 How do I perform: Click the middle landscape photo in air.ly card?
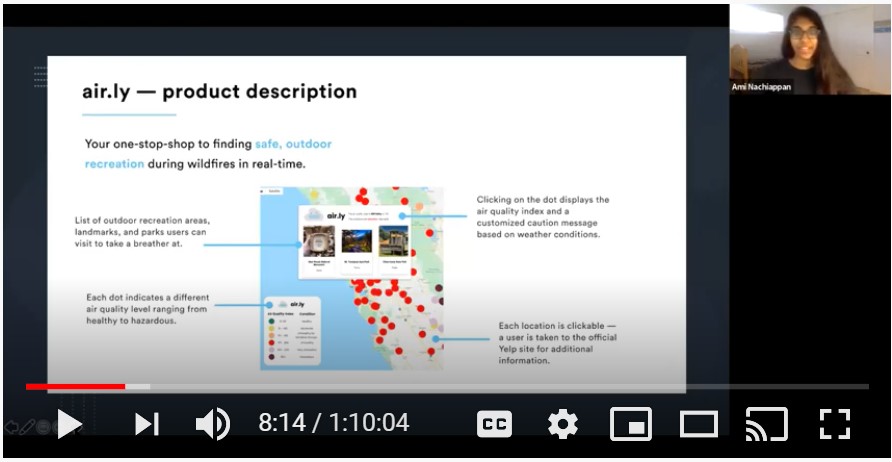point(357,241)
